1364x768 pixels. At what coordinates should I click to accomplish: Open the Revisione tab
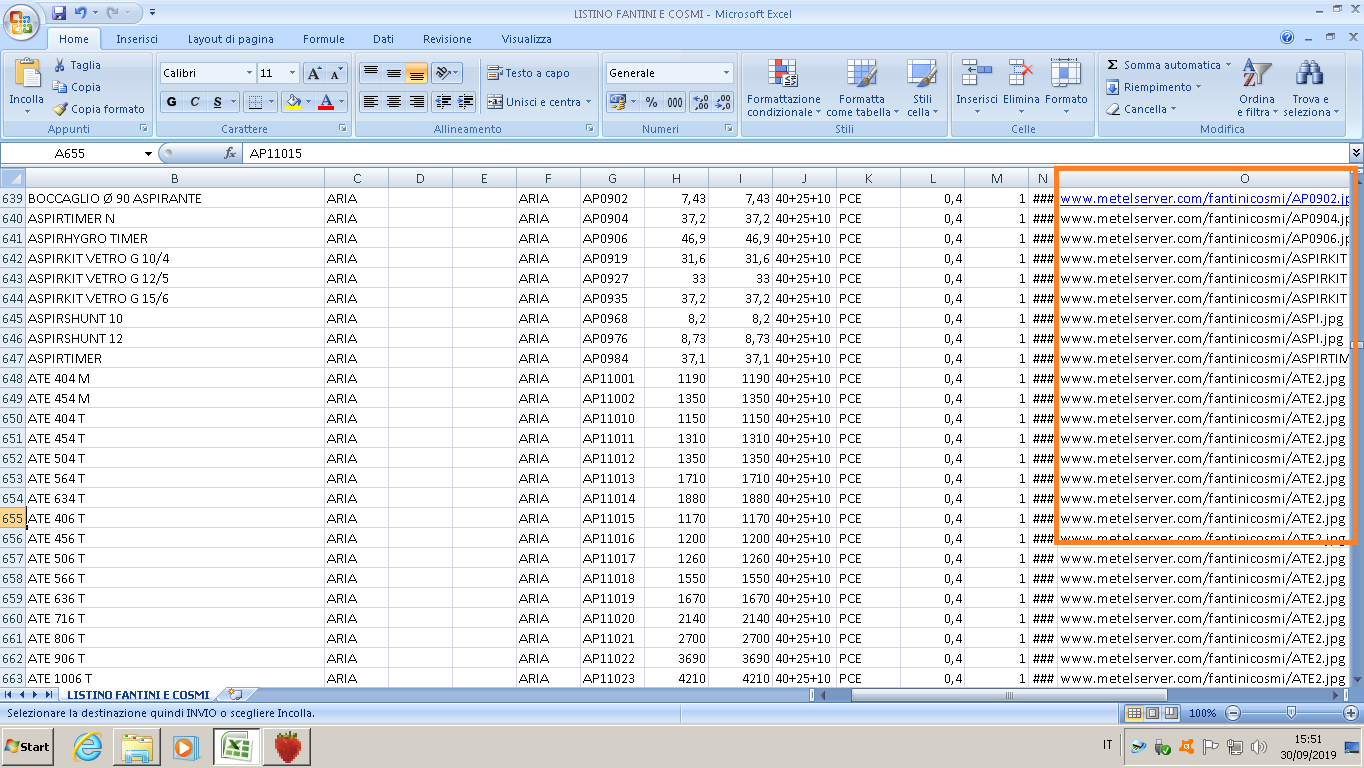[447, 39]
